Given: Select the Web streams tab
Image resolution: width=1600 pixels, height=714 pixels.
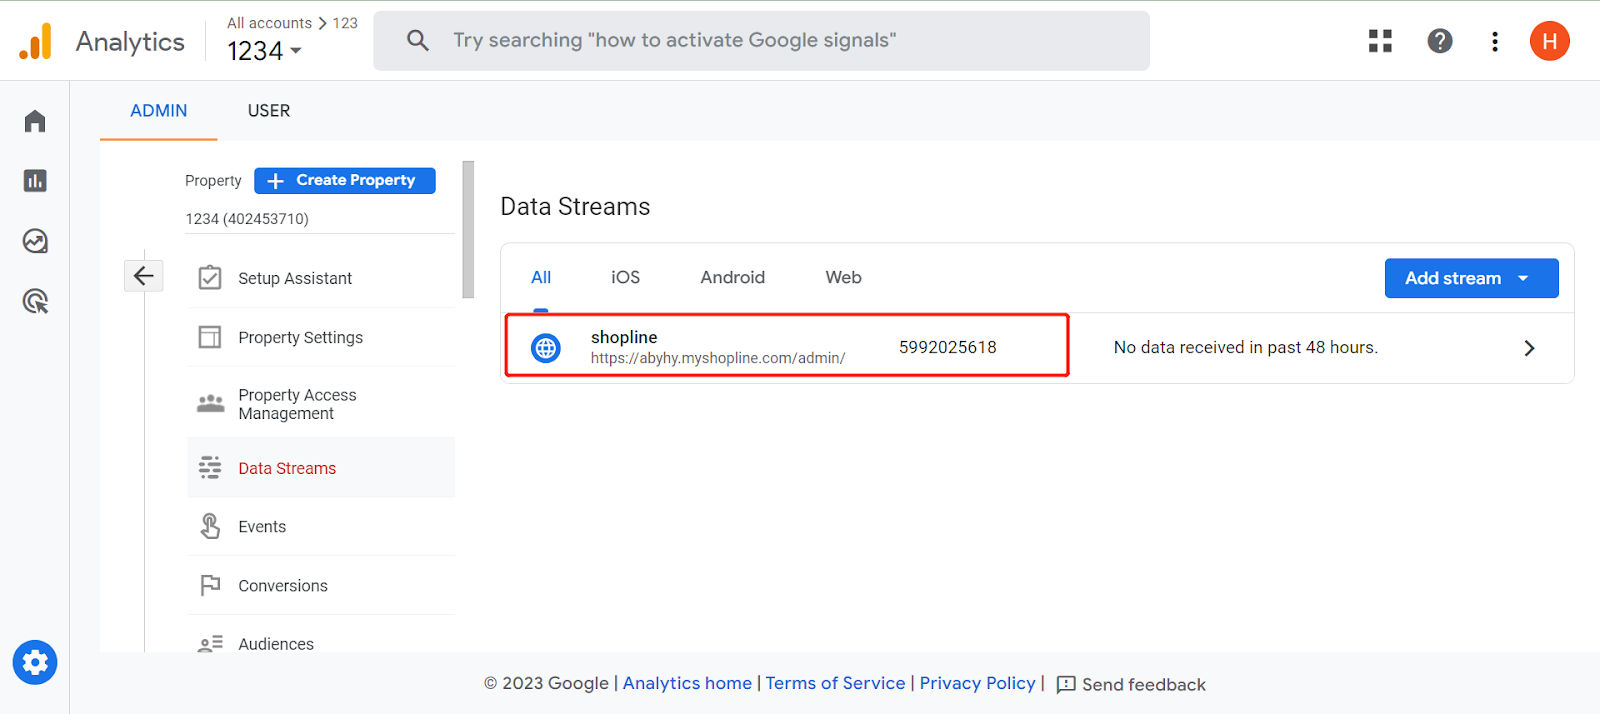Looking at the screenshot, I should pos(843,278).
